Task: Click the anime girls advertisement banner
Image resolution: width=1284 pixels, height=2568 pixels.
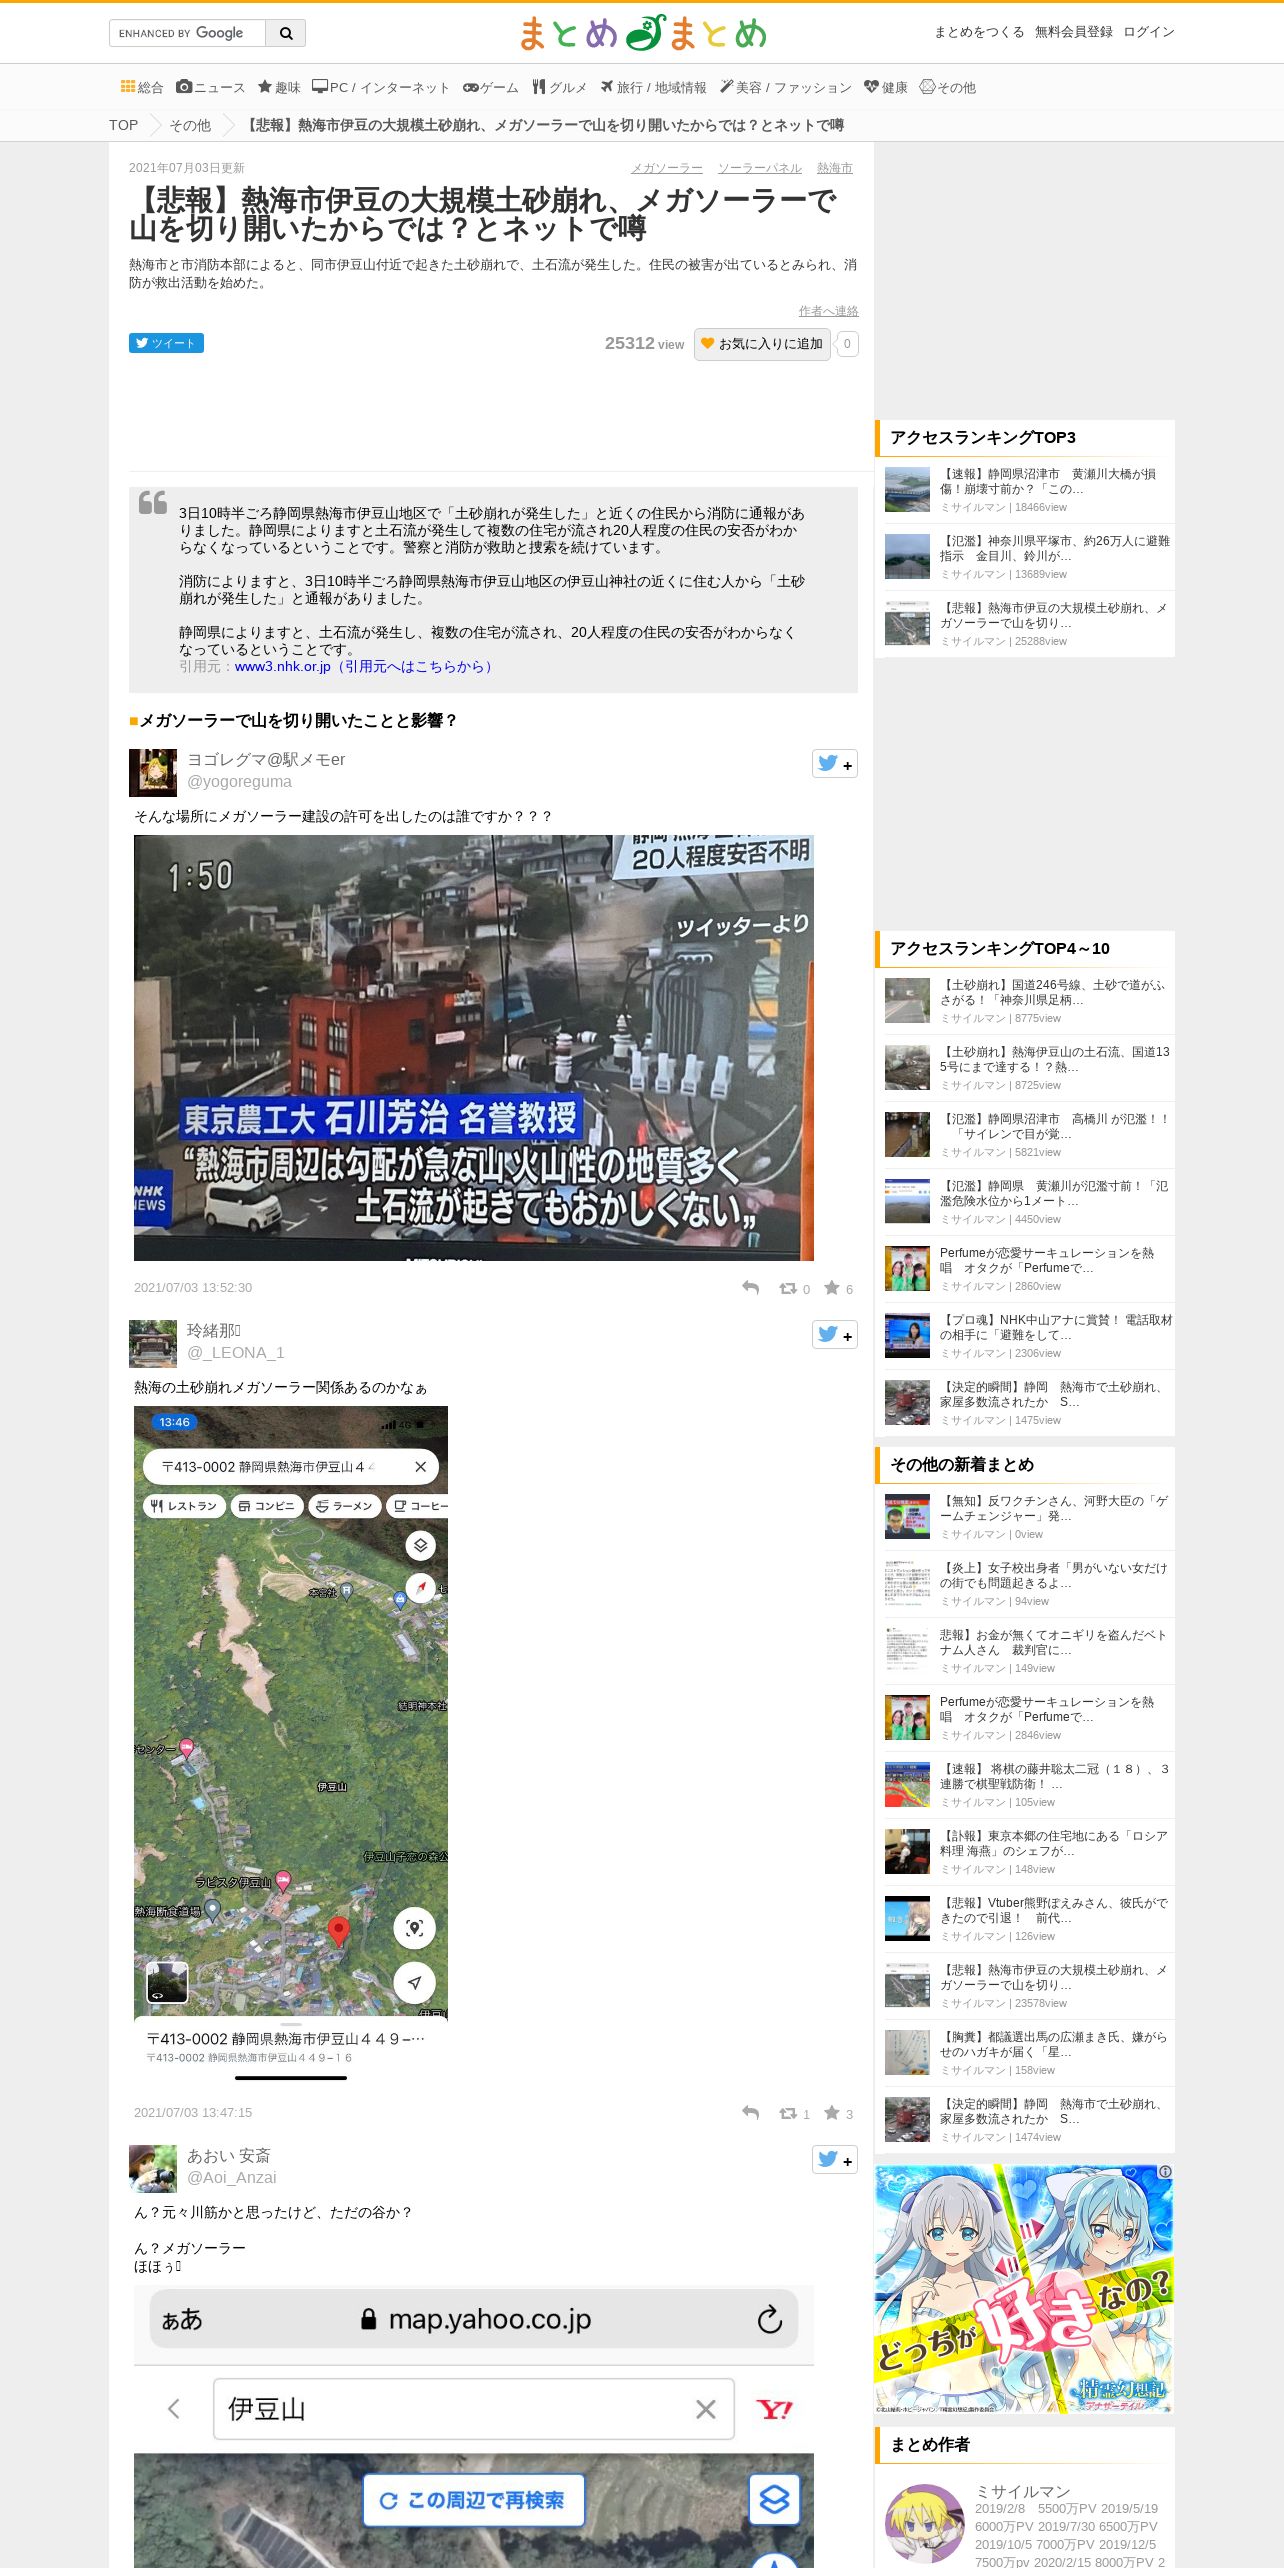Action: 1024,2289
